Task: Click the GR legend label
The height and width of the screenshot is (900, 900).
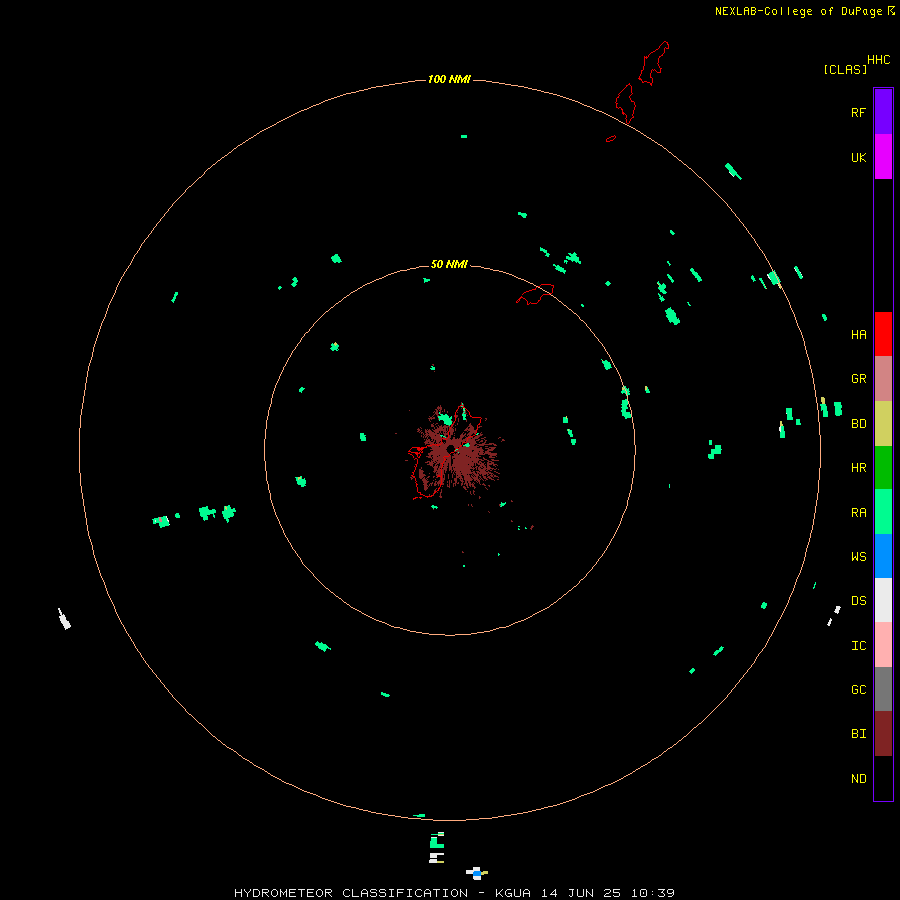Action: tap(858, 379)
